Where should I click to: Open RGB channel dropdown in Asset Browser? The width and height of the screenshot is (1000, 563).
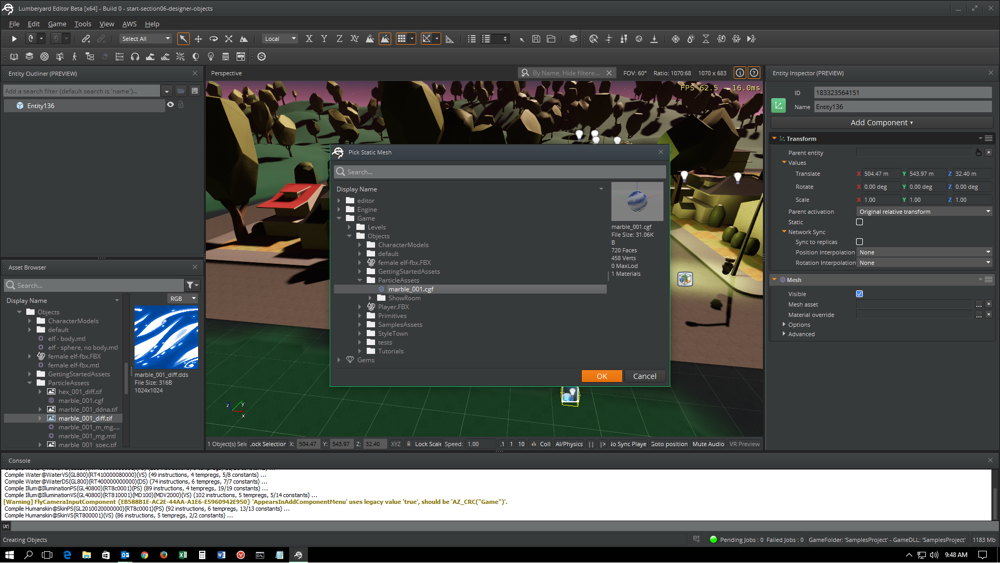click(x=182, y=298)
